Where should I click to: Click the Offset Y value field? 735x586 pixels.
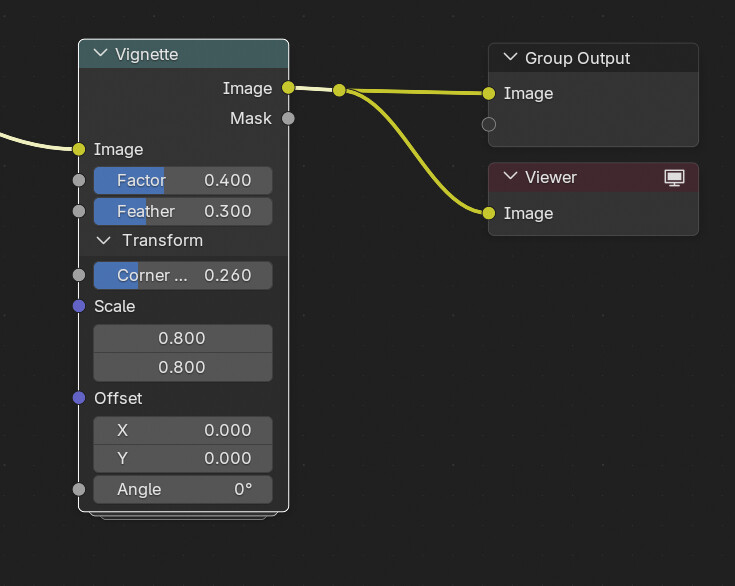(x=182, y=458)
